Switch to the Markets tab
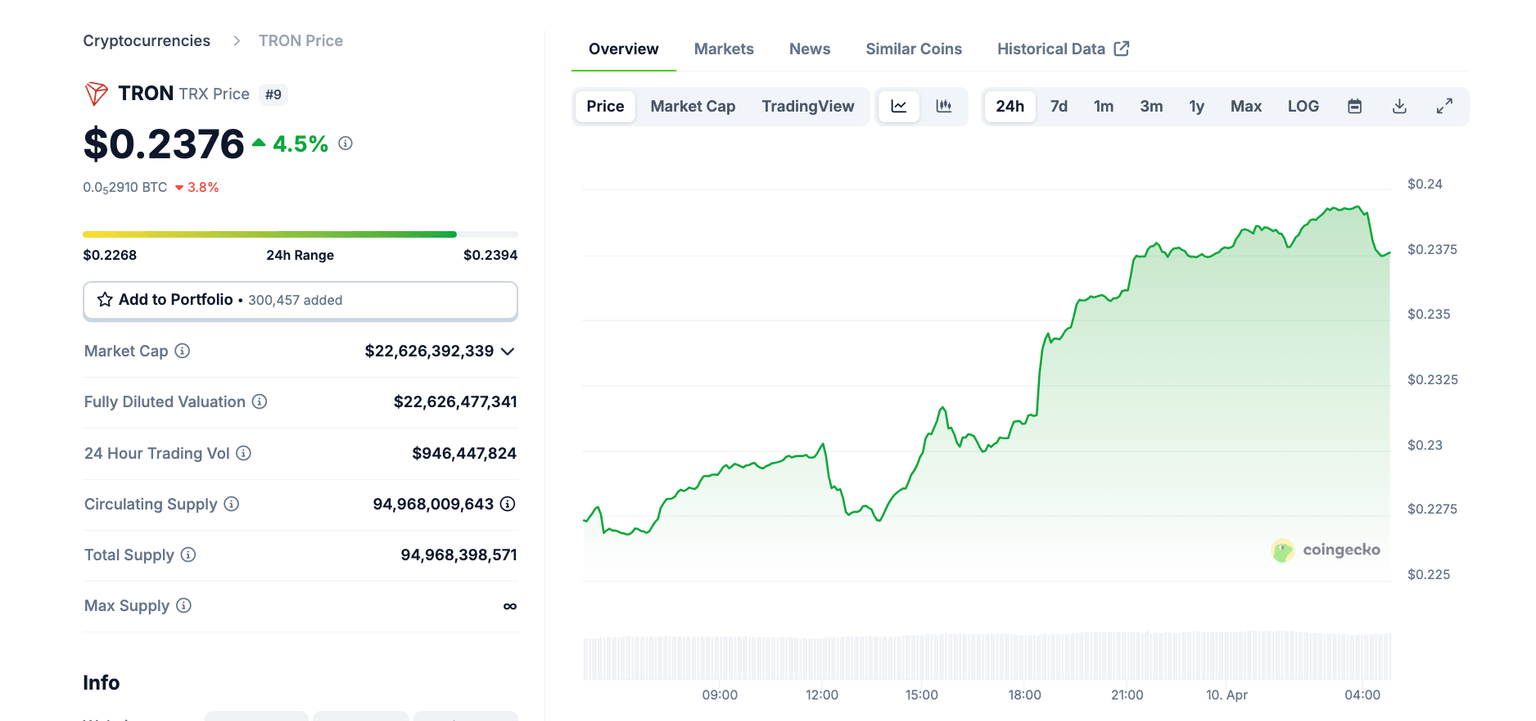Screen dimensions: 1536x721 724,48
